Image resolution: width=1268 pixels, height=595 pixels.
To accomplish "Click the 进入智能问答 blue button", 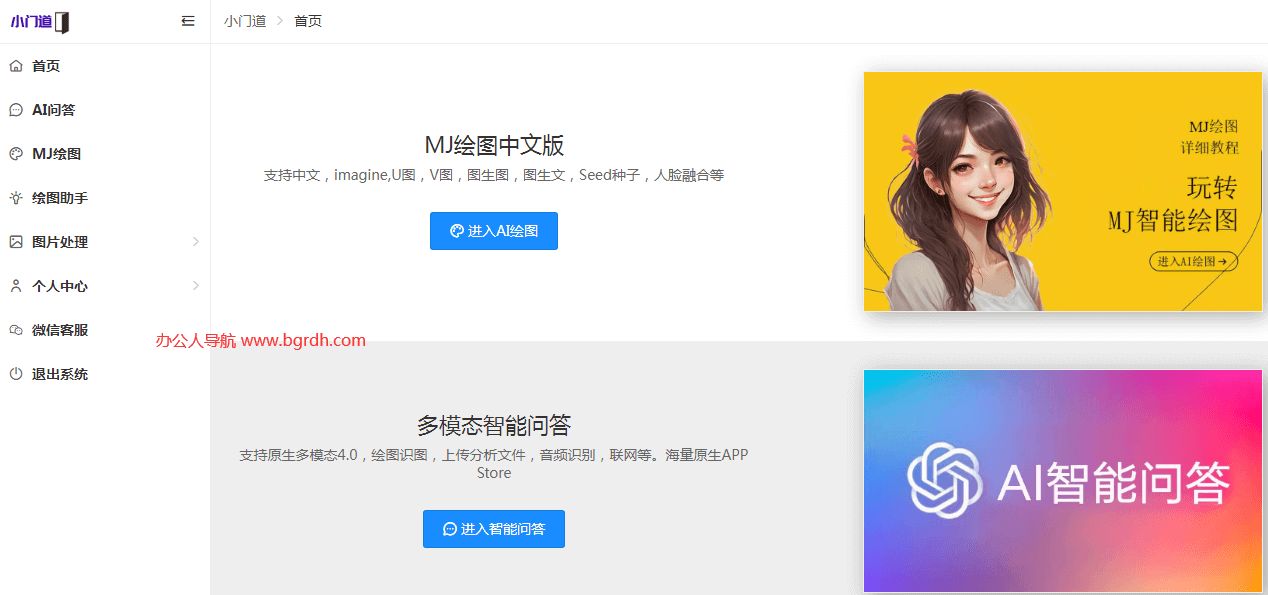I will click(x=493, y=528).
